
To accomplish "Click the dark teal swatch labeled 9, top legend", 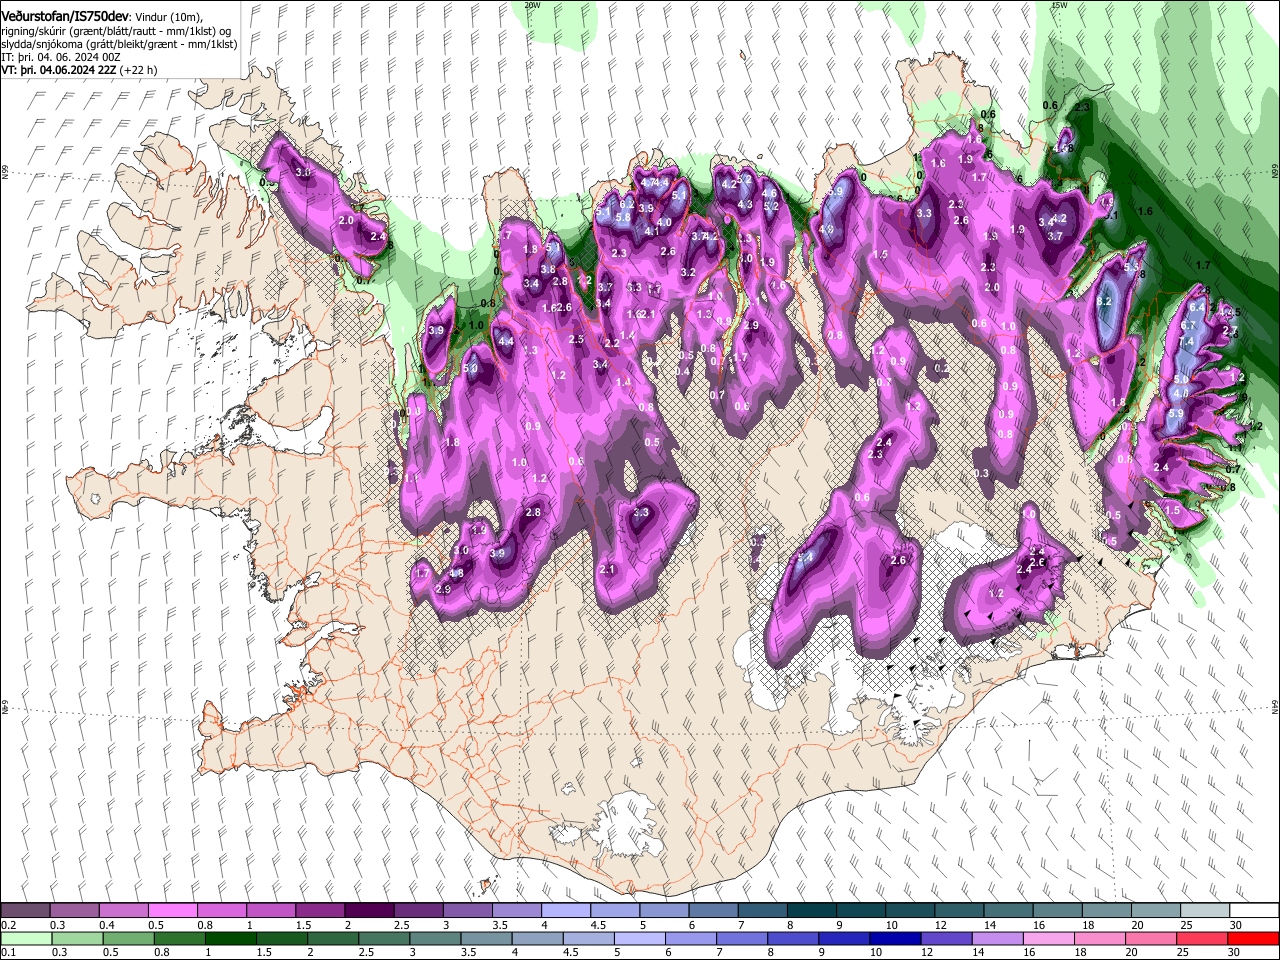I will [x=860, y=910].
